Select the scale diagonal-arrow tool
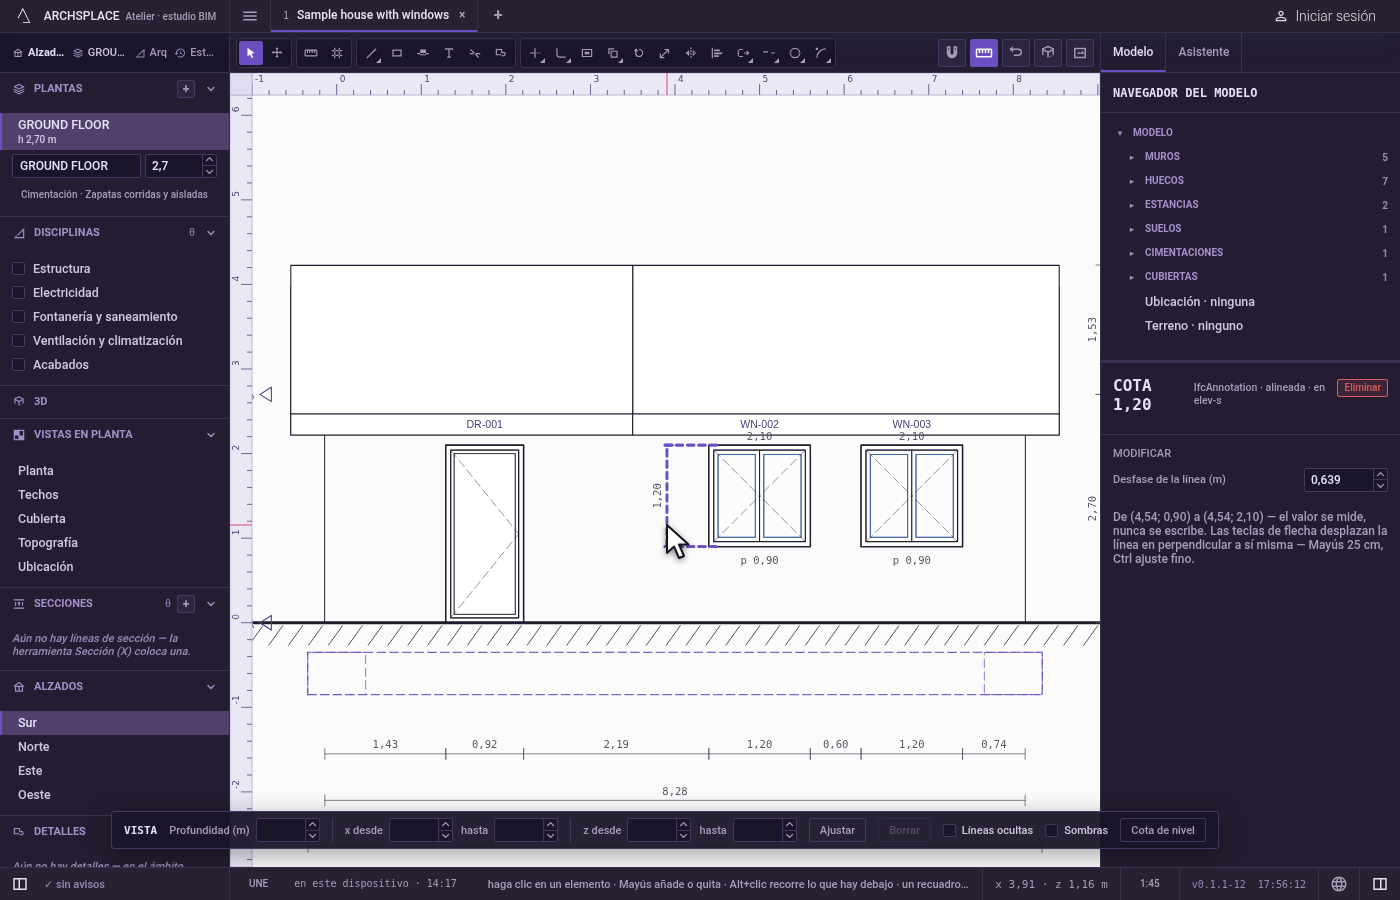The width and height of the screenshot is (1400, 900). (x=664, y=53)
